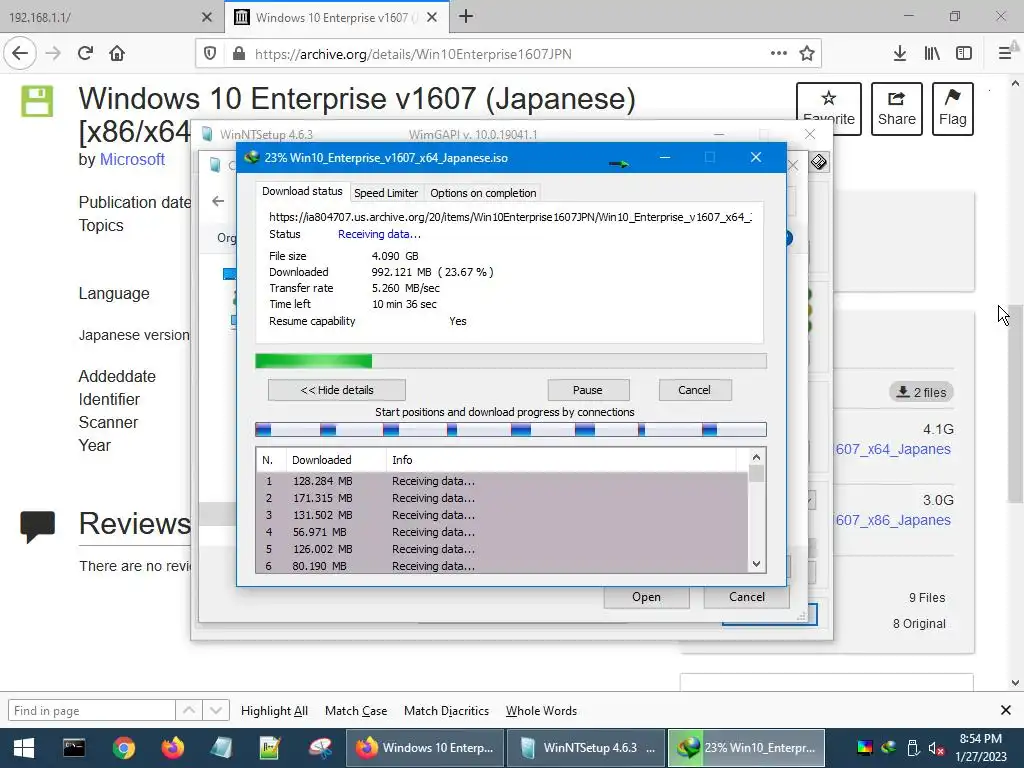
Task: Expand the 2 files download list
Action: pyautogui.click(x=921, y=392)
